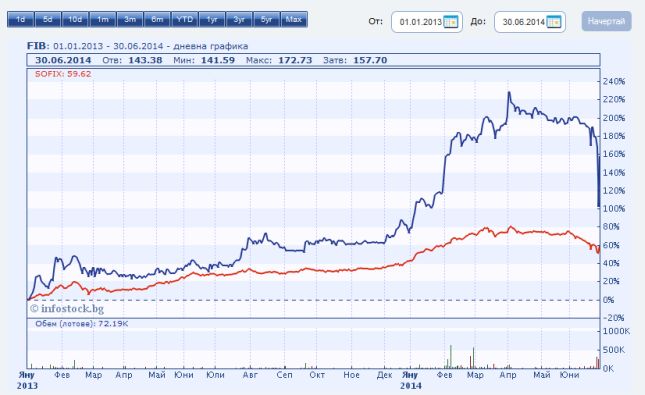The width and height of the screenshot is (645, 395).
Task: Click the 1000K volume axis label
Action: click(616, 331)
